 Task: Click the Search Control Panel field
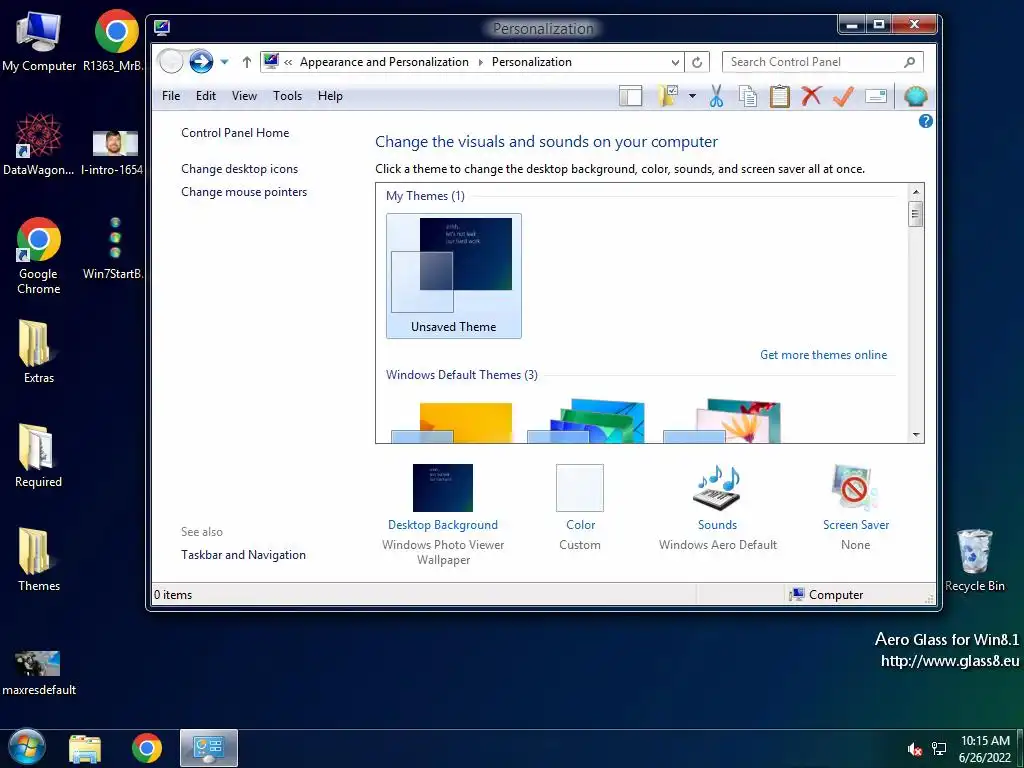click(x=823, y=62)
